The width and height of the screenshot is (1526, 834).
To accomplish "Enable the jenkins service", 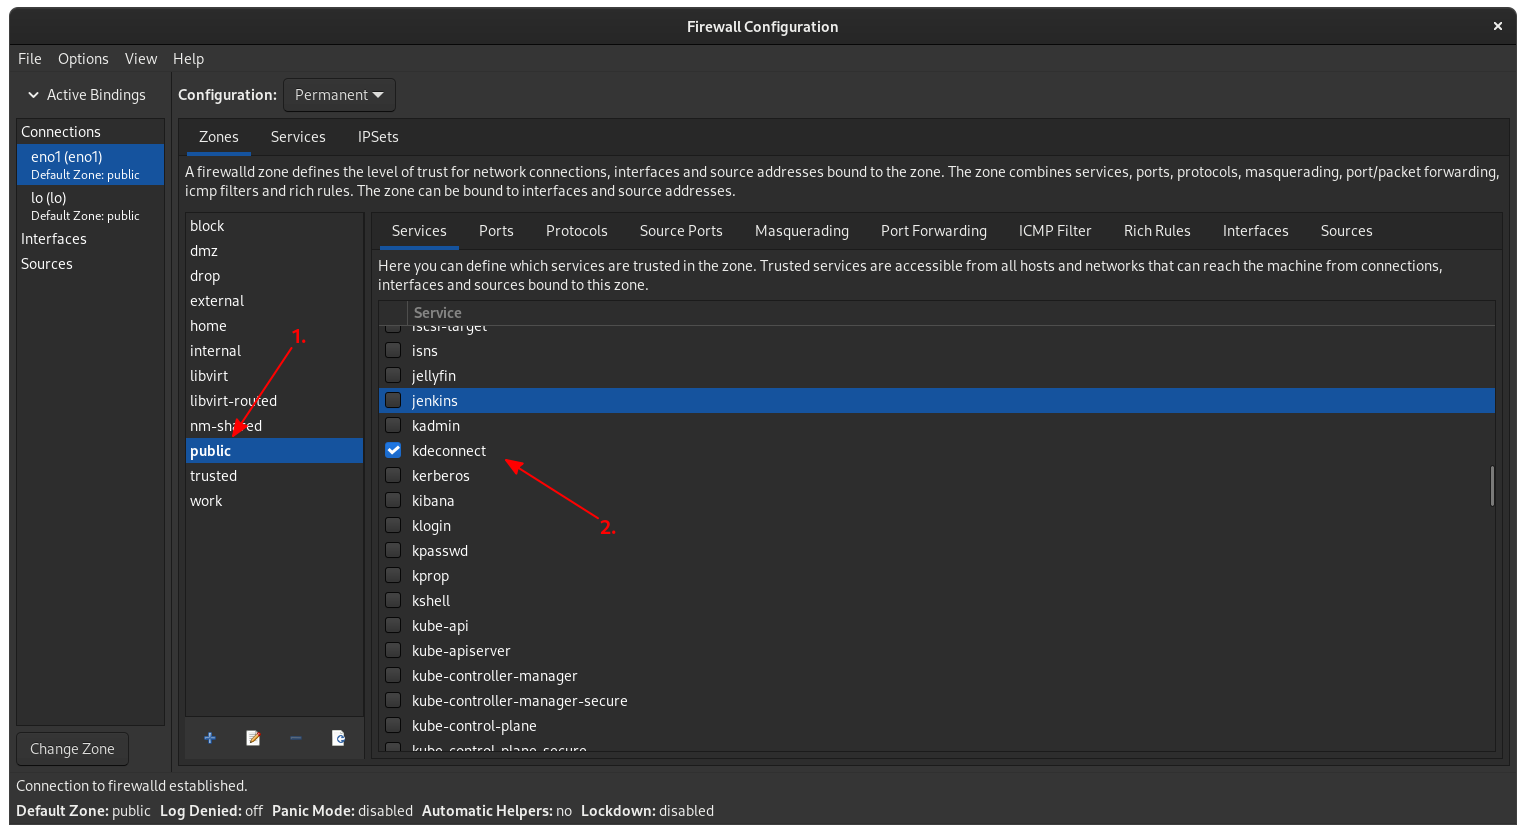I will coord(393,399).
